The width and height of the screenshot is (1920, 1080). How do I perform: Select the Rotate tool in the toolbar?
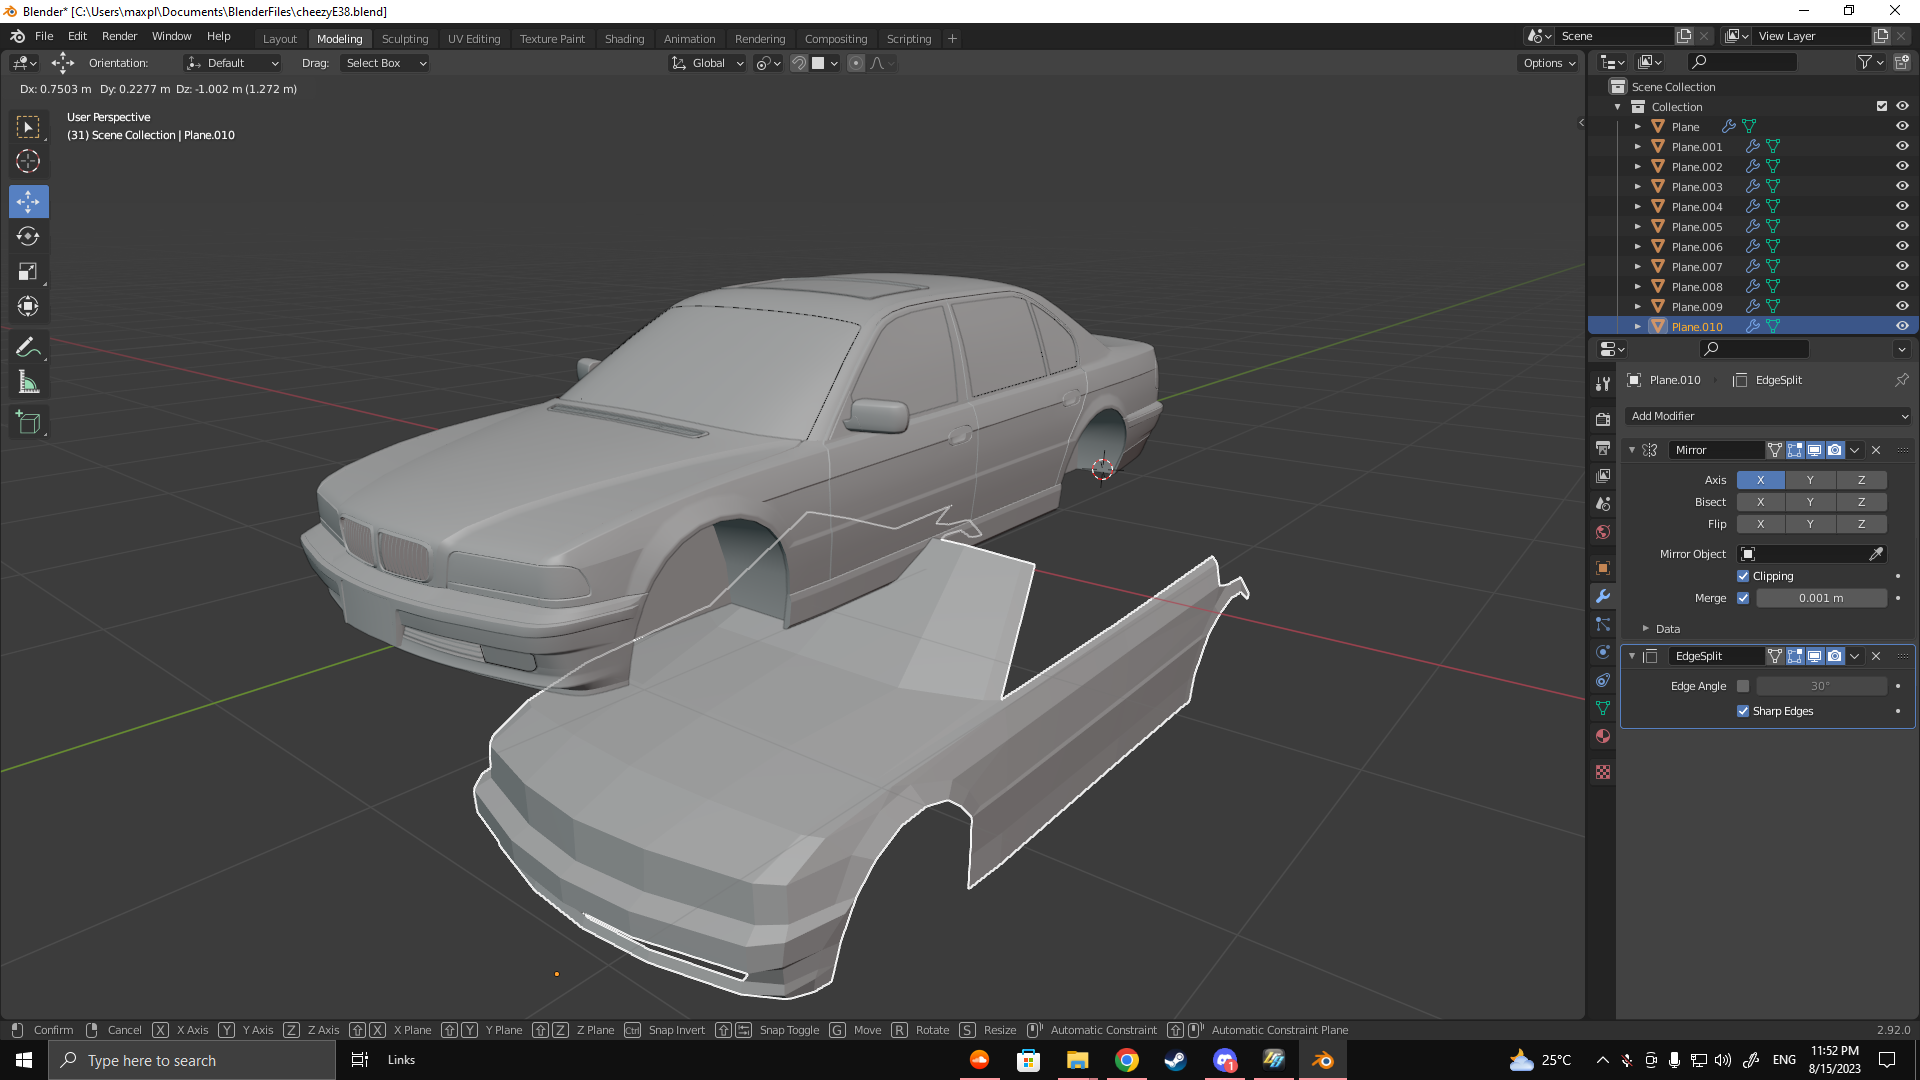(x=28, y=237)
